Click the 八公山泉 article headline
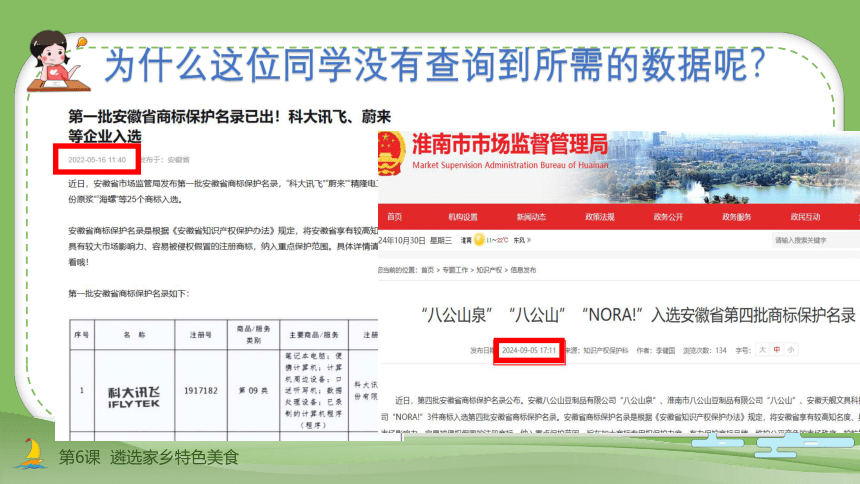 point(638,315)
